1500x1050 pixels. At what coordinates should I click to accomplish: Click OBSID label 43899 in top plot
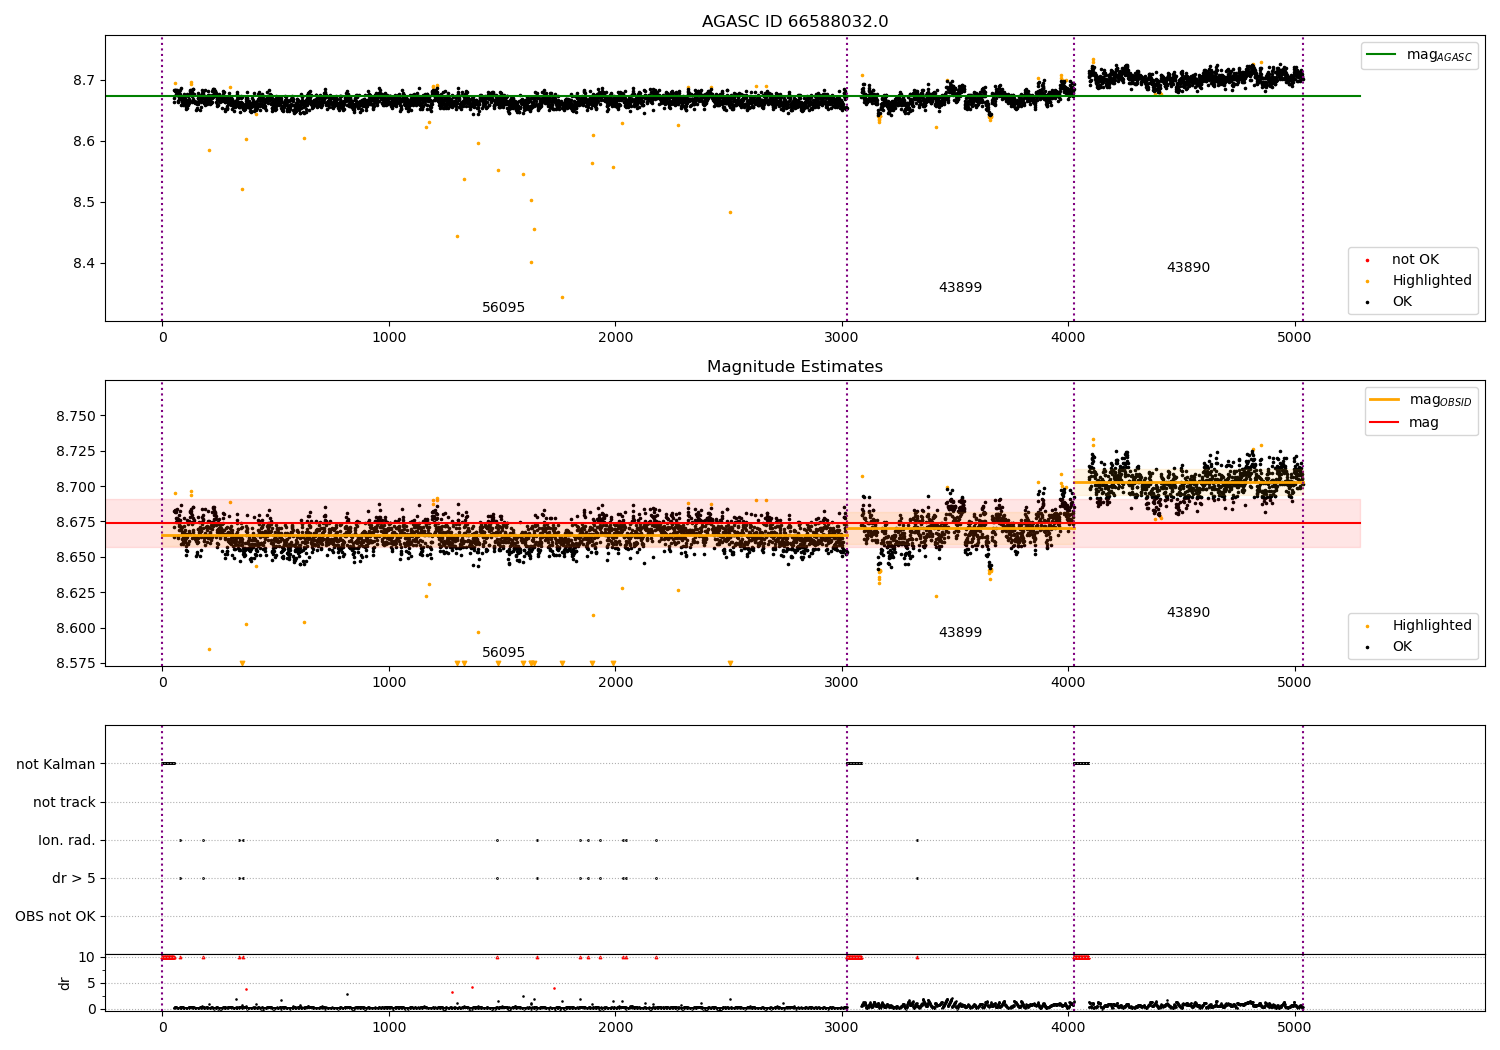click(x=960, y=288)
